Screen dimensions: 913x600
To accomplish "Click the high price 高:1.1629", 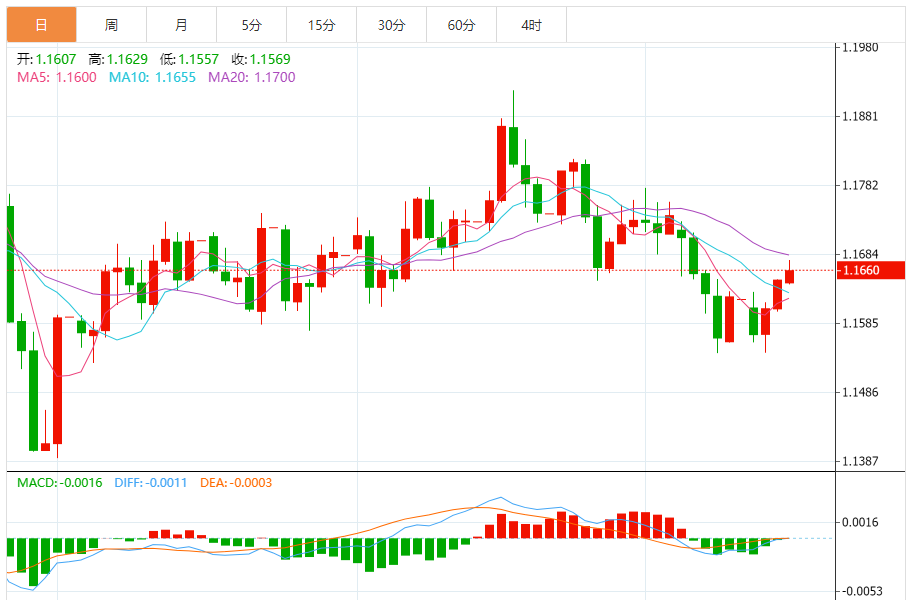I will [118, 59].
